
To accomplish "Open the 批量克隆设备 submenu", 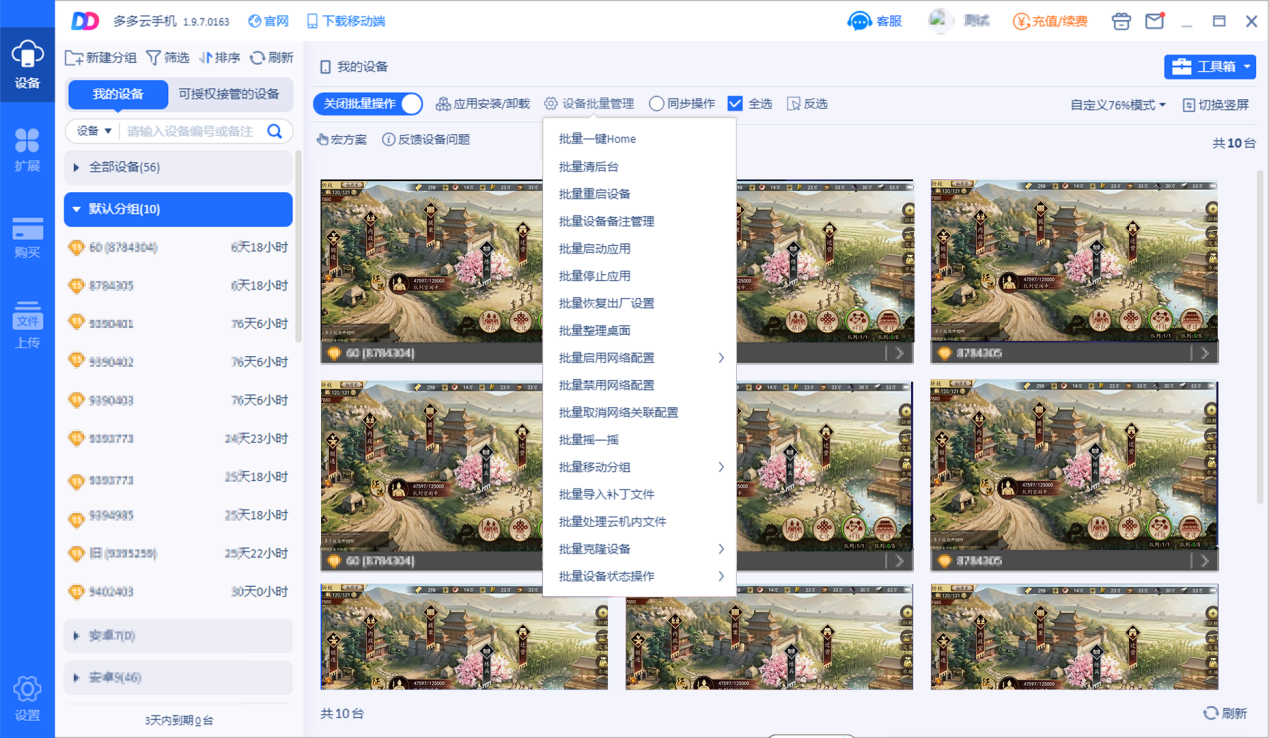I will [639, 549].
